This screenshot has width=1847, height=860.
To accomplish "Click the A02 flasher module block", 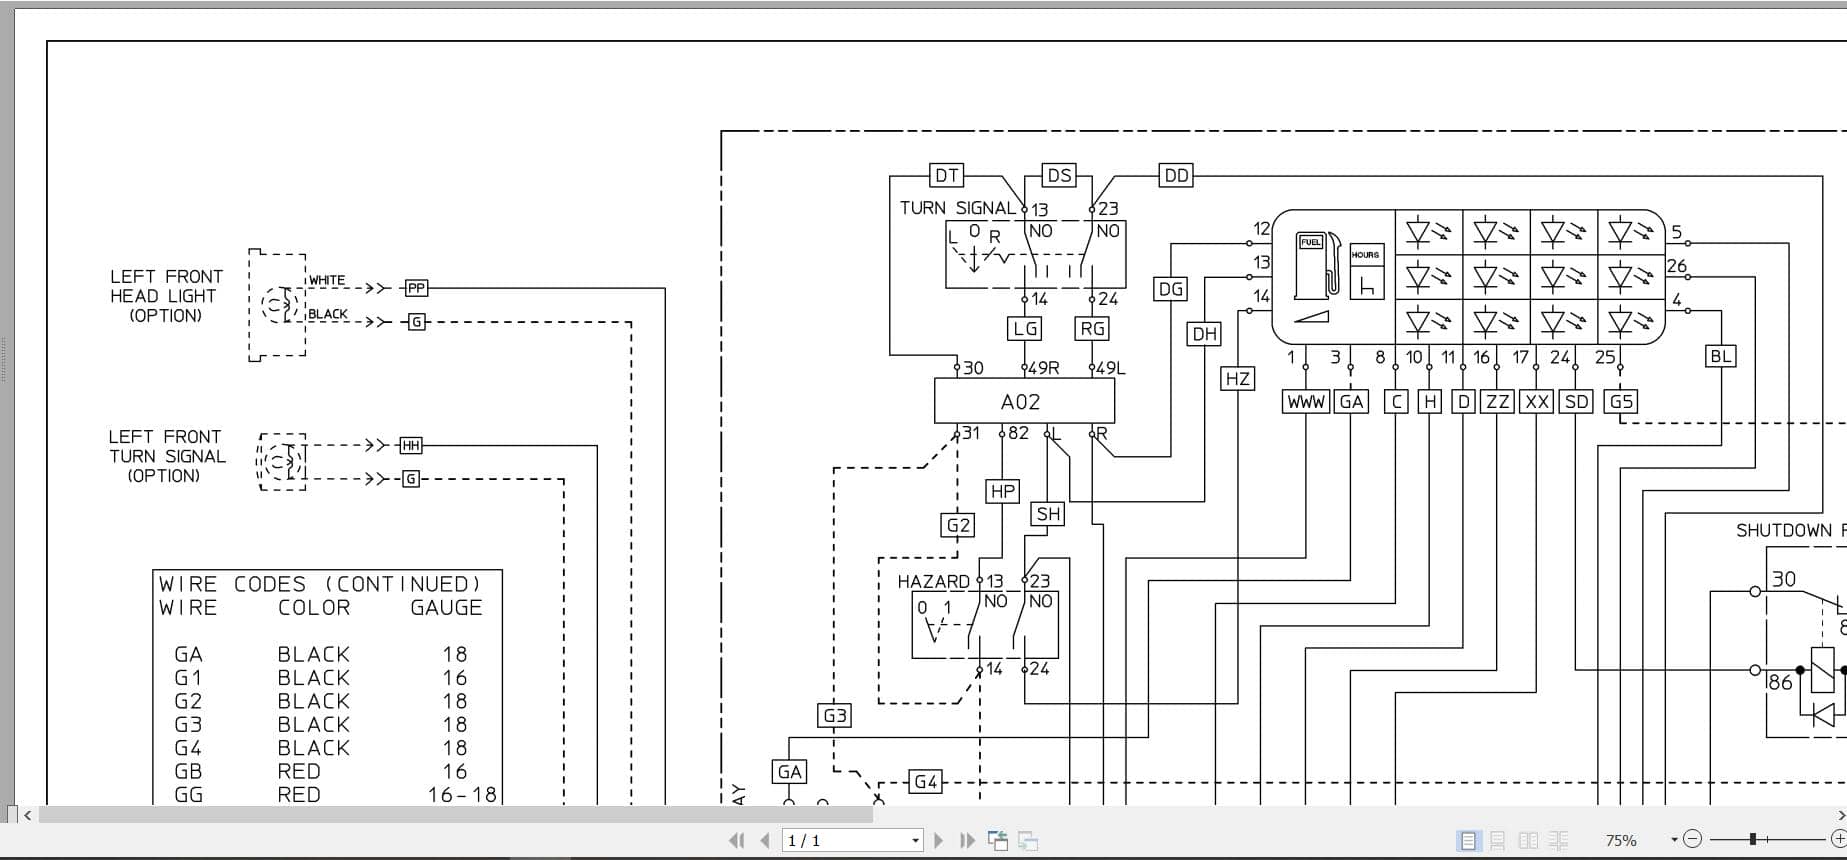I will [x=1024, y=401].
